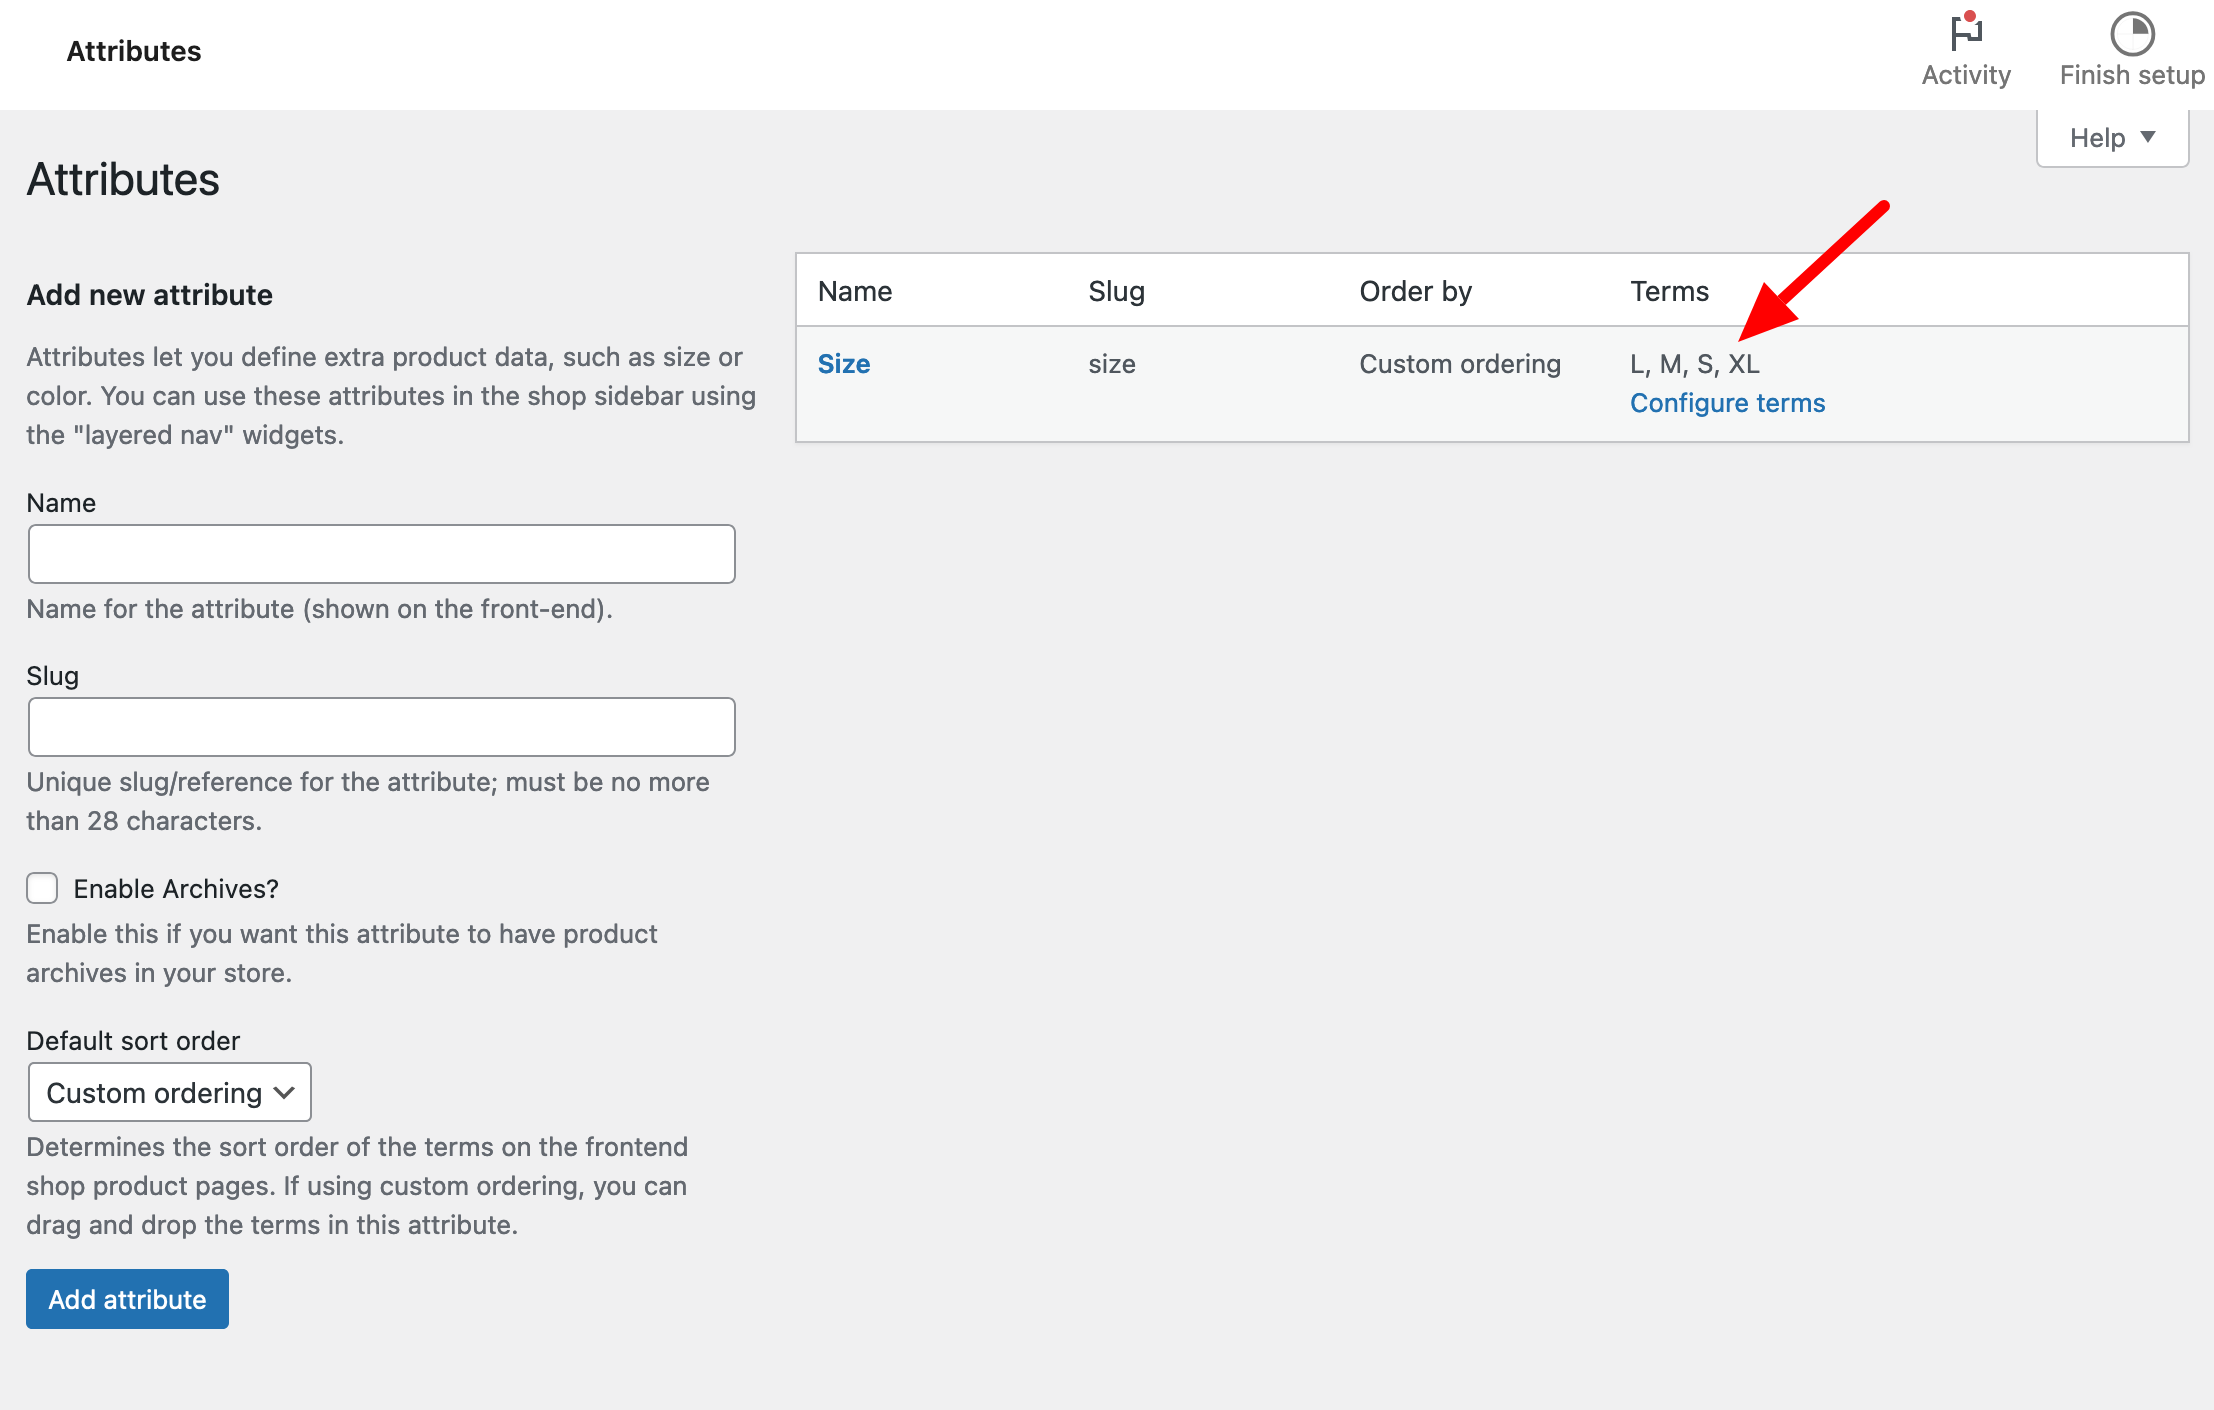
Task: Click the Slug input field
Action: [381, 726]
